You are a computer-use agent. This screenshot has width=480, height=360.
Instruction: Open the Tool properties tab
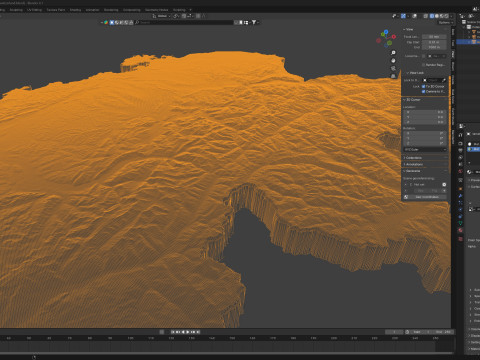tap(461, 135)
